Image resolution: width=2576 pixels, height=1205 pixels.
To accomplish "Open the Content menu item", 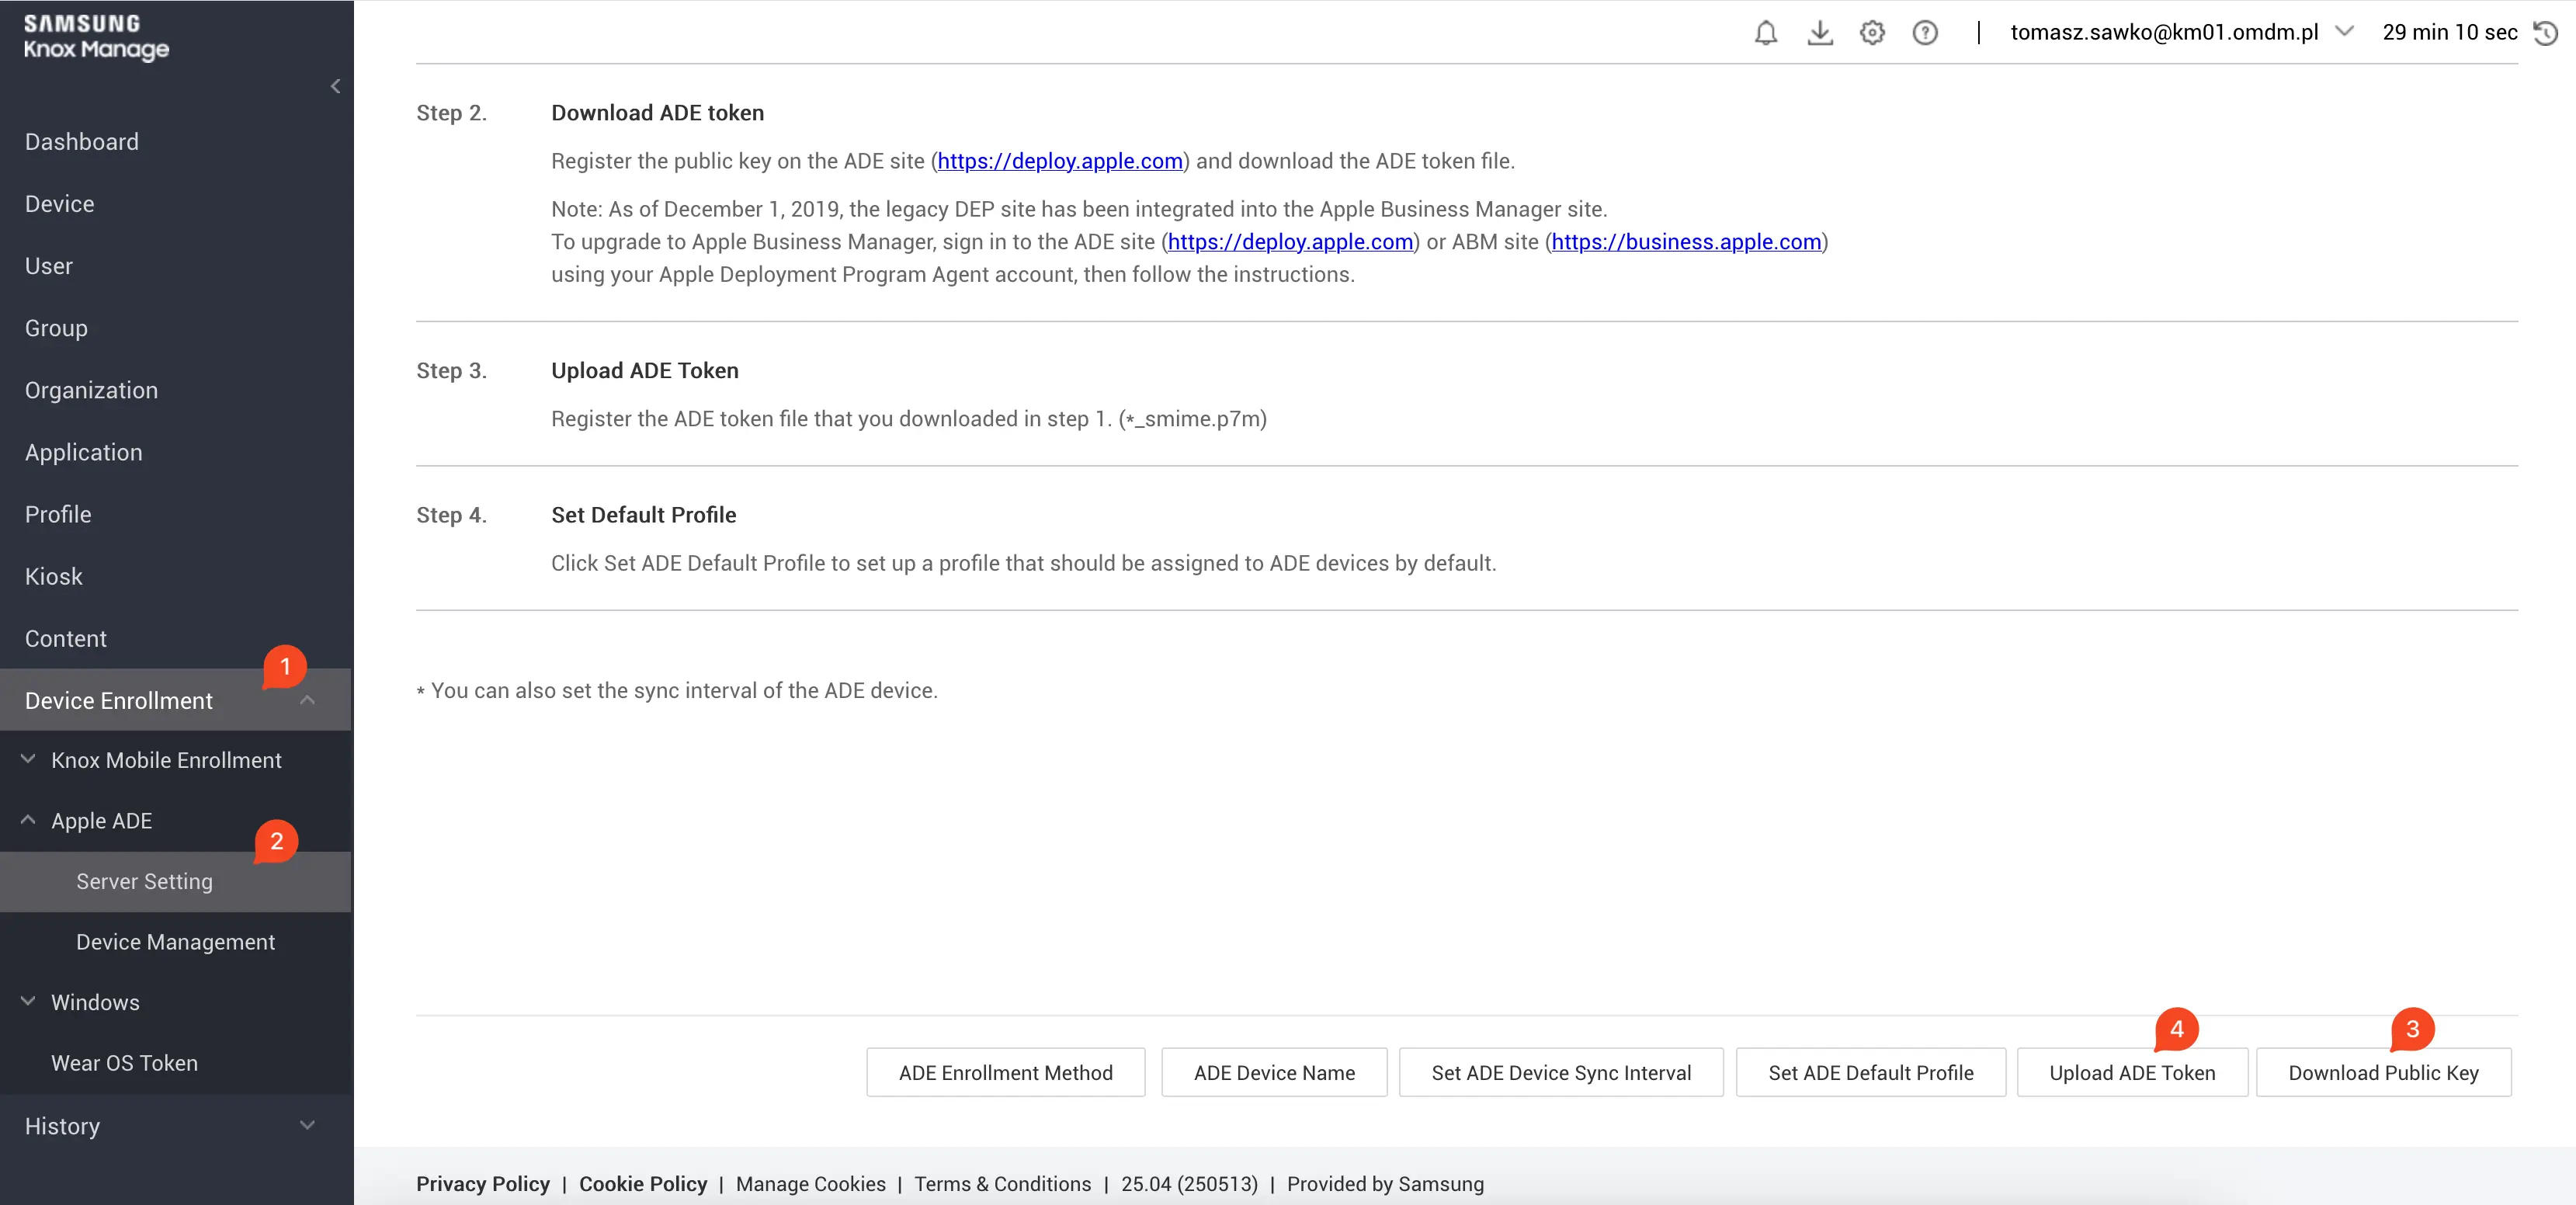I will [66, 638].
